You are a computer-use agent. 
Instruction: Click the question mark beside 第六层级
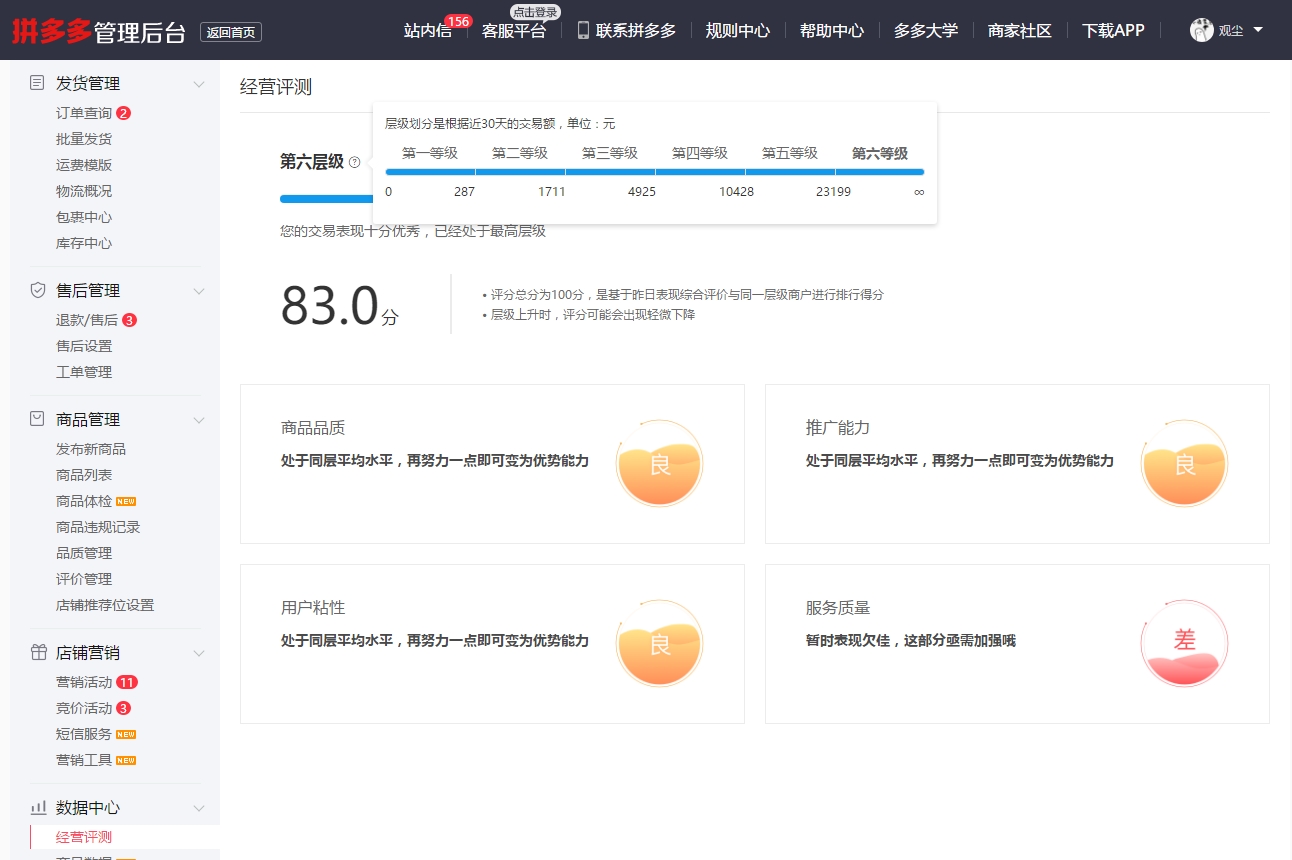click(x=354, y=162)
